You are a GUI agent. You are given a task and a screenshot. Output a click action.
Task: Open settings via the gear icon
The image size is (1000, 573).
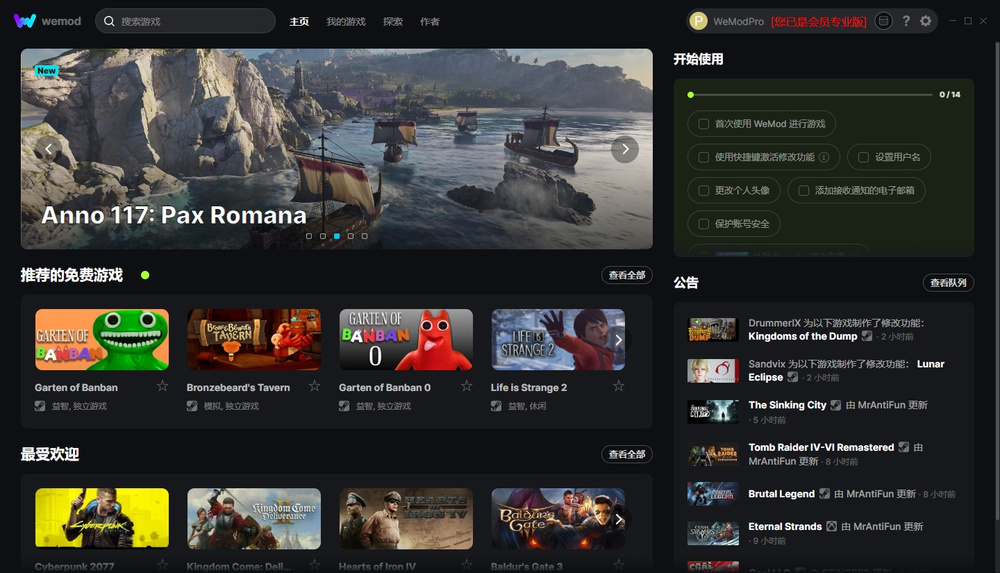coord(926,21)
